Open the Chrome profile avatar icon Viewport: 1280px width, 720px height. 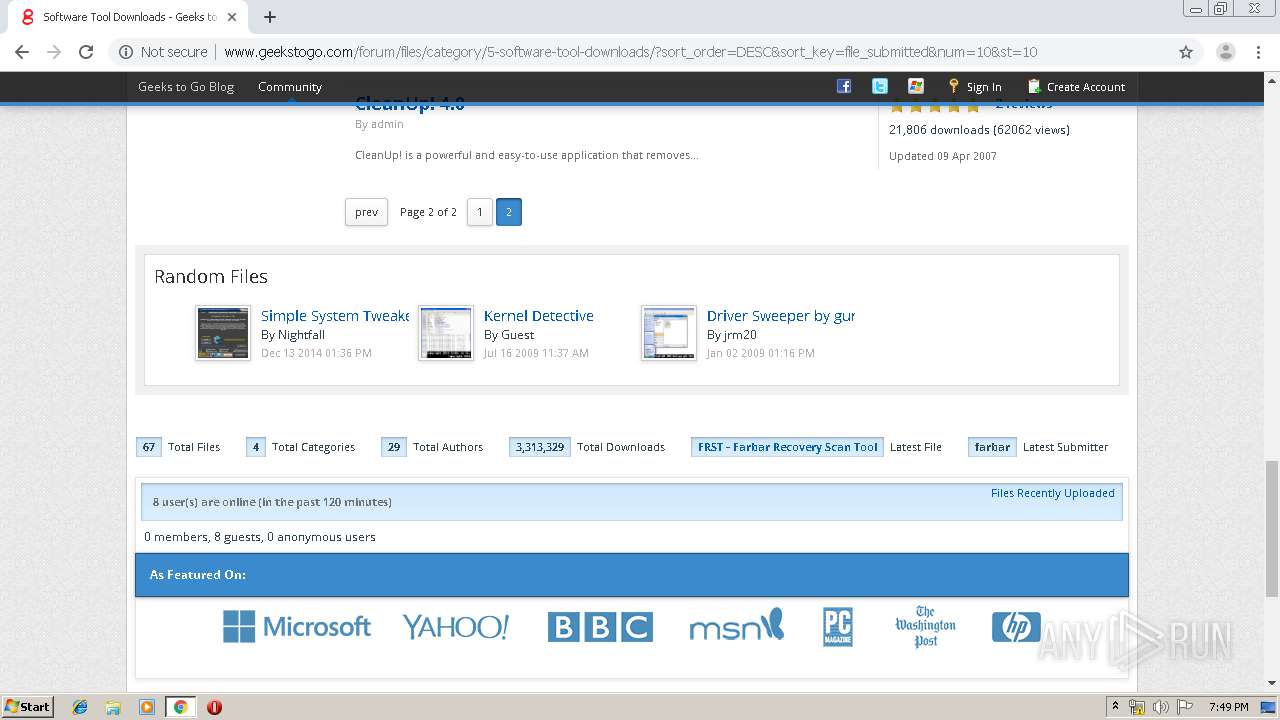(x=1225, y=52)
